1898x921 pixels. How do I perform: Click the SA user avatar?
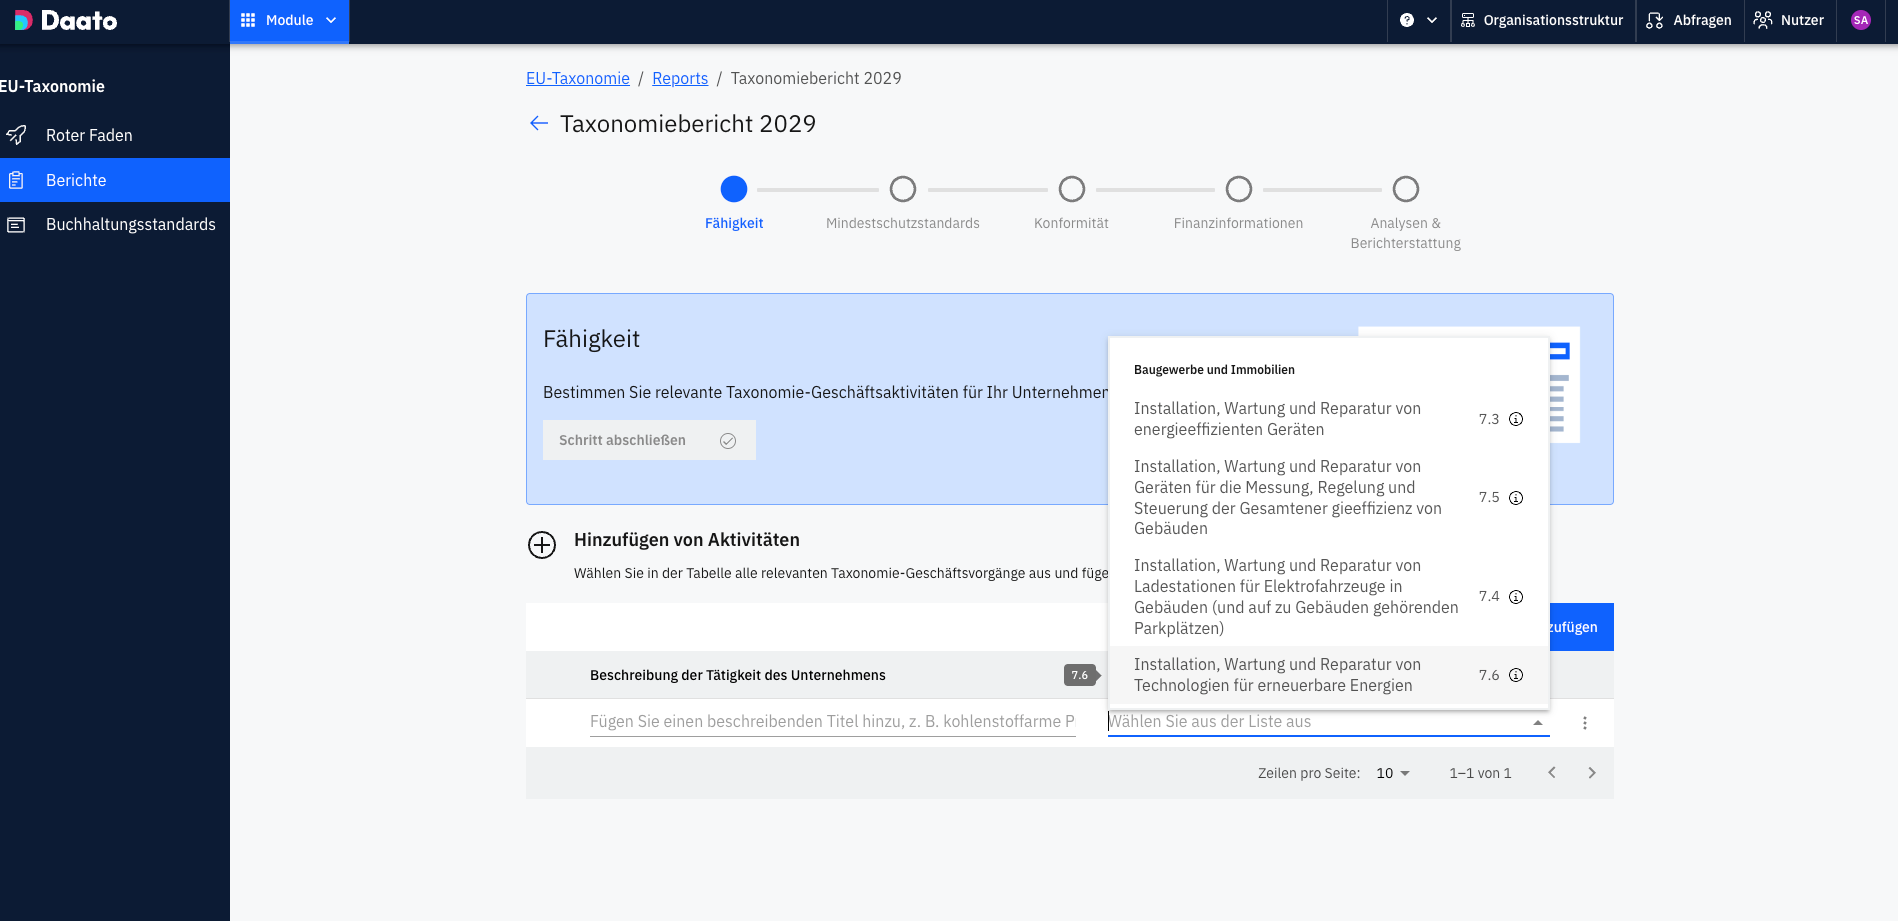[x=1861, y=20]
